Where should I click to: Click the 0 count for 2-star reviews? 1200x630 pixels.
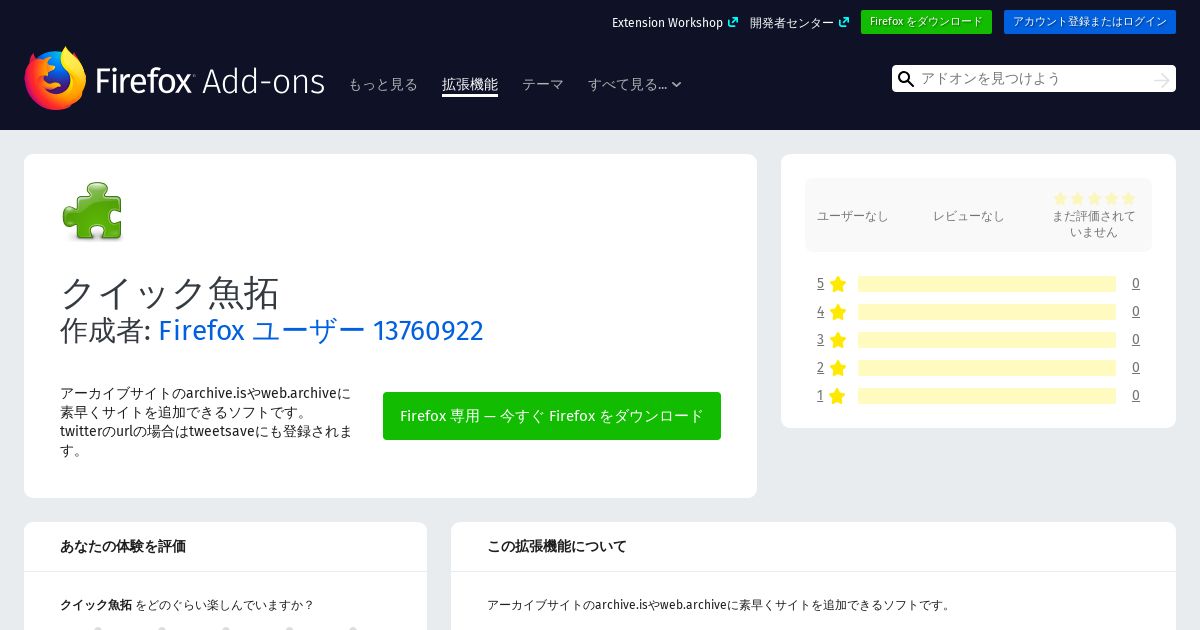[x=1136, y=368]
